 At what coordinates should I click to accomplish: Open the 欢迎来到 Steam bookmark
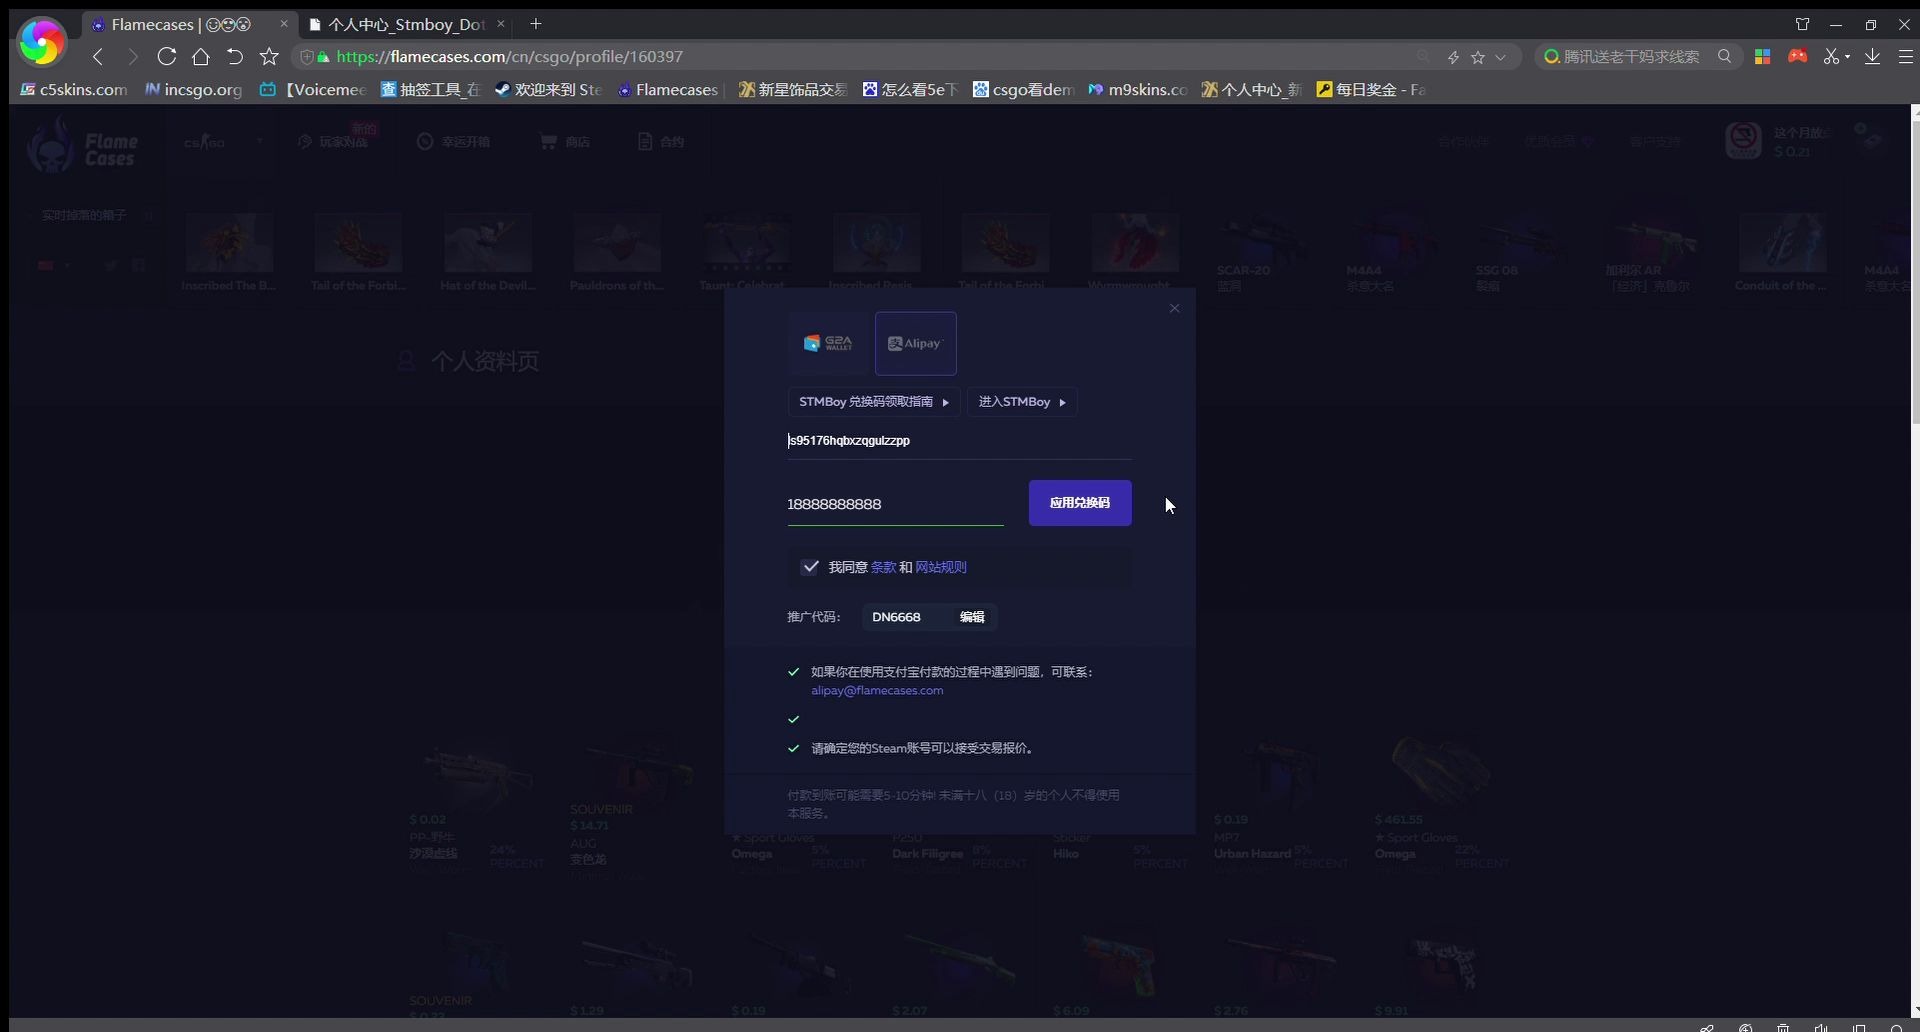pyautogui.click(x=548, y=90)
